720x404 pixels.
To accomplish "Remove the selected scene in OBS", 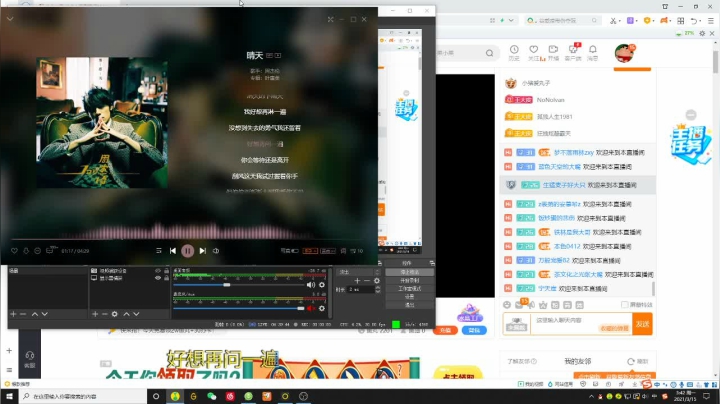I will point(23,314).
